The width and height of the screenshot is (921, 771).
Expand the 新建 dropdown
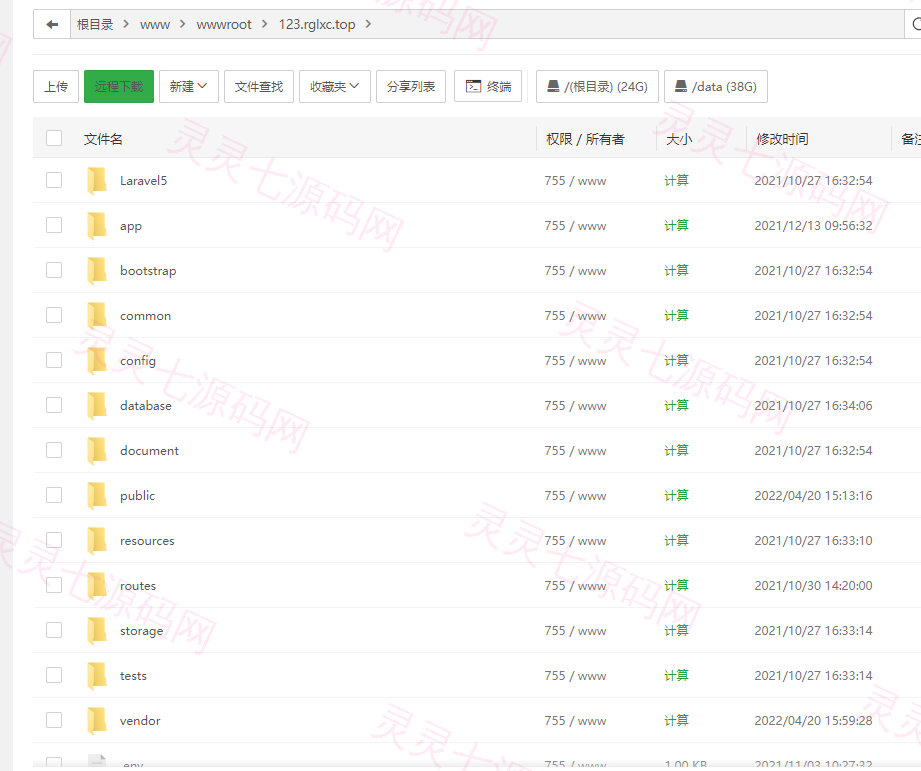click(189, 86)
